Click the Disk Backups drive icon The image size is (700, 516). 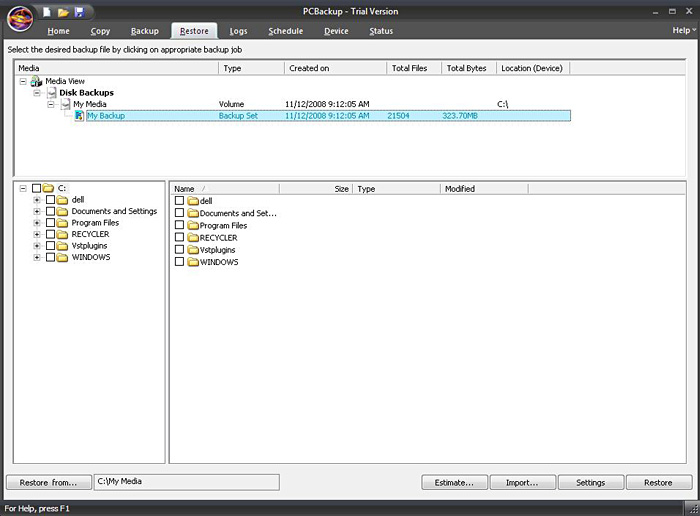(x=51, y=93)
